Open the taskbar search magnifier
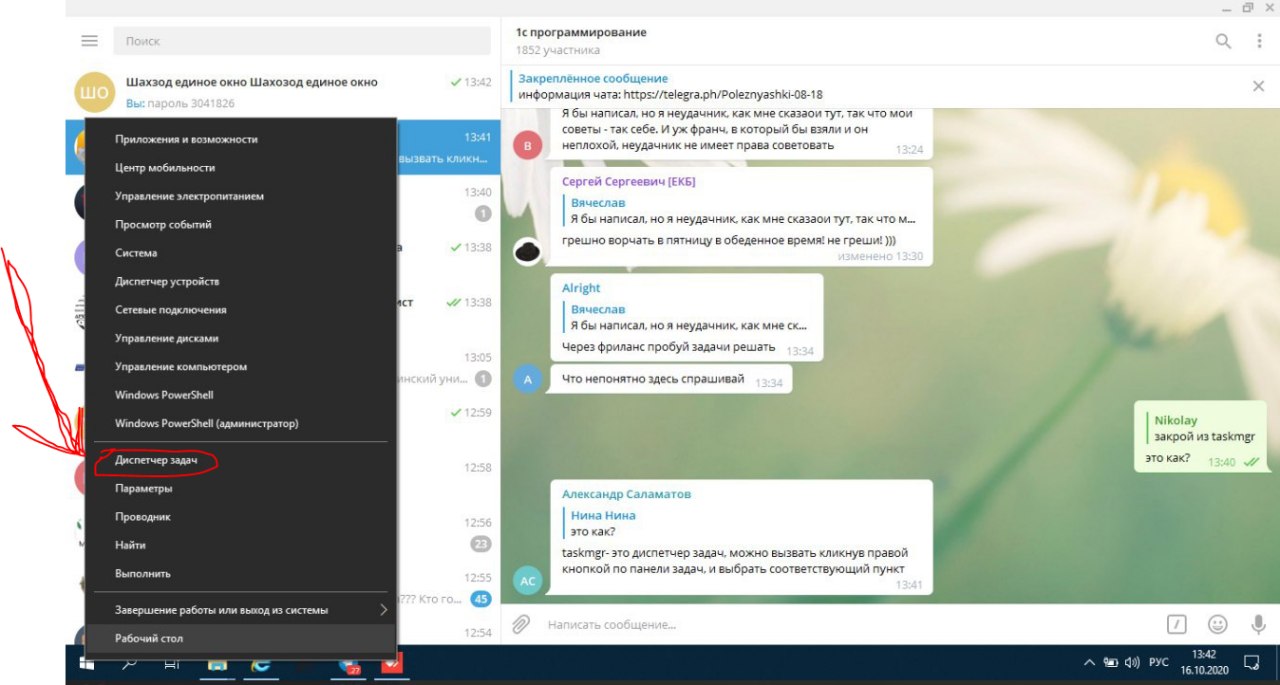Screen dimensions: 1280x685 (129, 664)
